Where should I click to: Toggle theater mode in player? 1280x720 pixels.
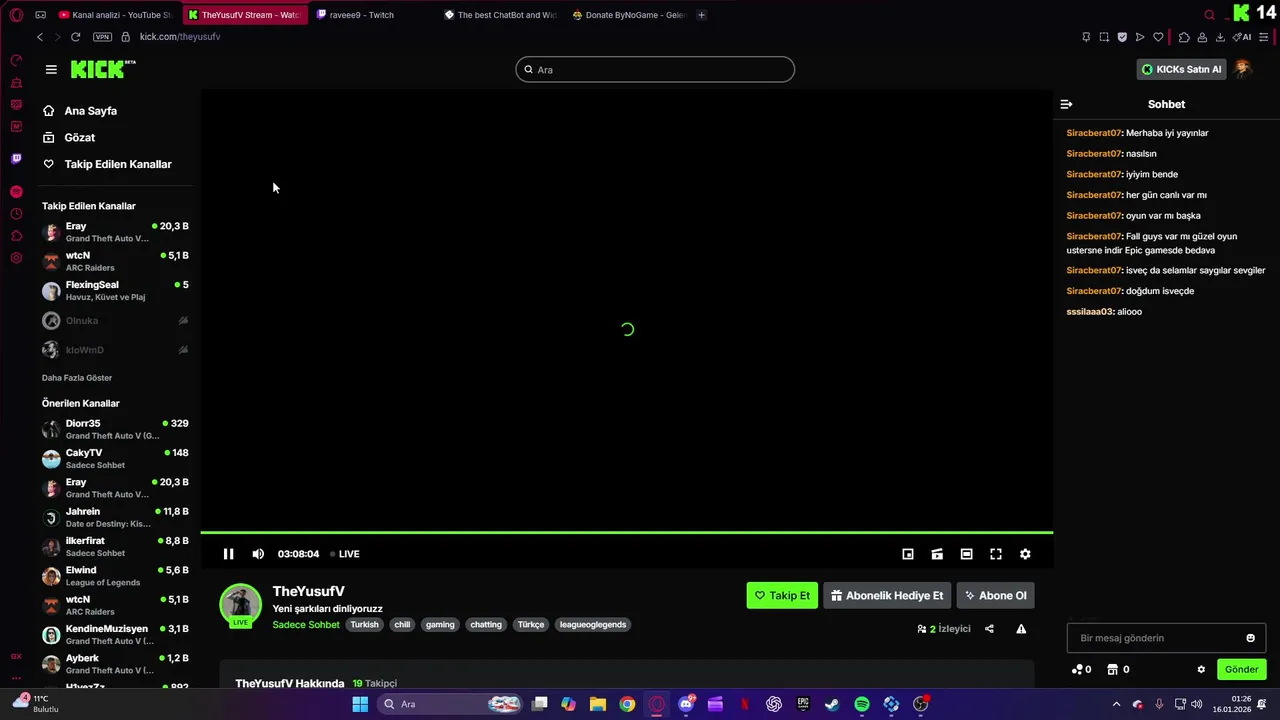[x=966, y=554]
